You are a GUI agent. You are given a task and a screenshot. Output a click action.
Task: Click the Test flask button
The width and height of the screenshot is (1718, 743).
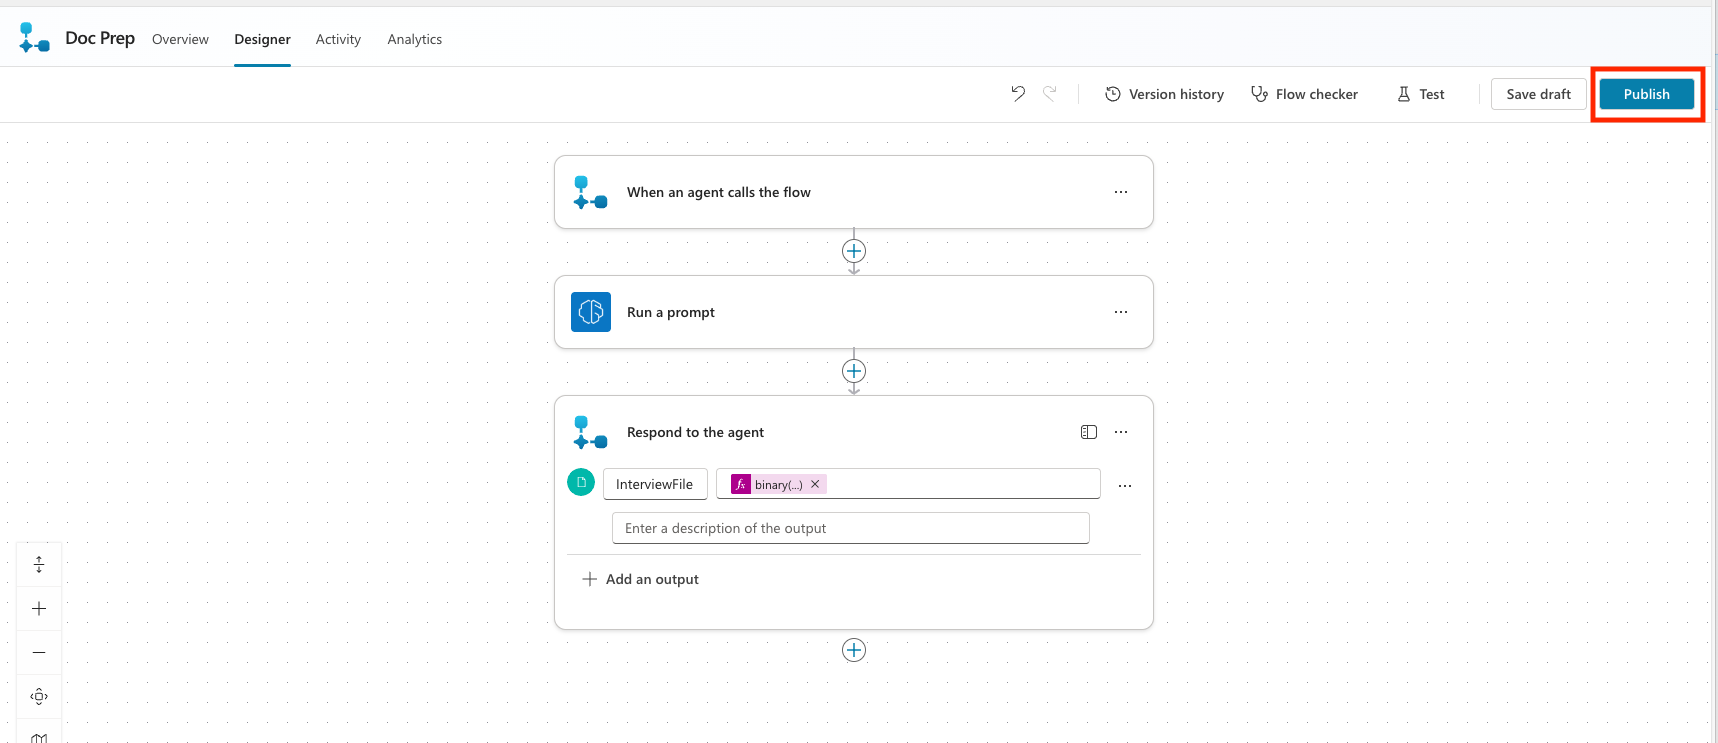coord(1420,94)
